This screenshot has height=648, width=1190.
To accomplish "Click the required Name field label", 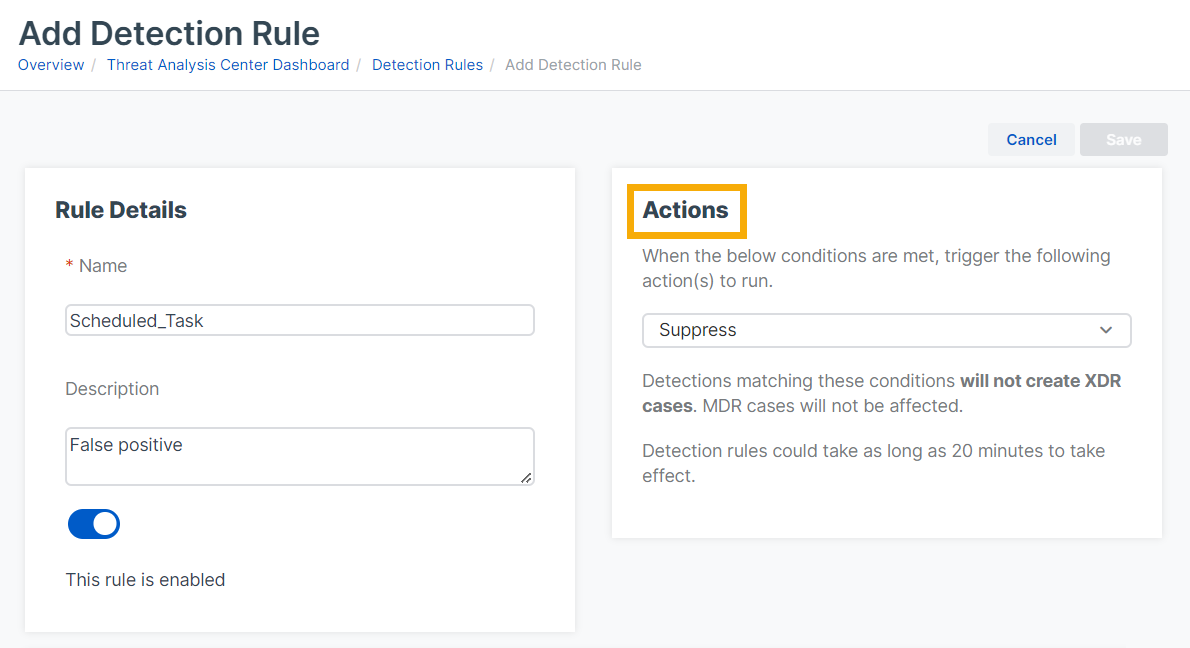I will point(102,266).
